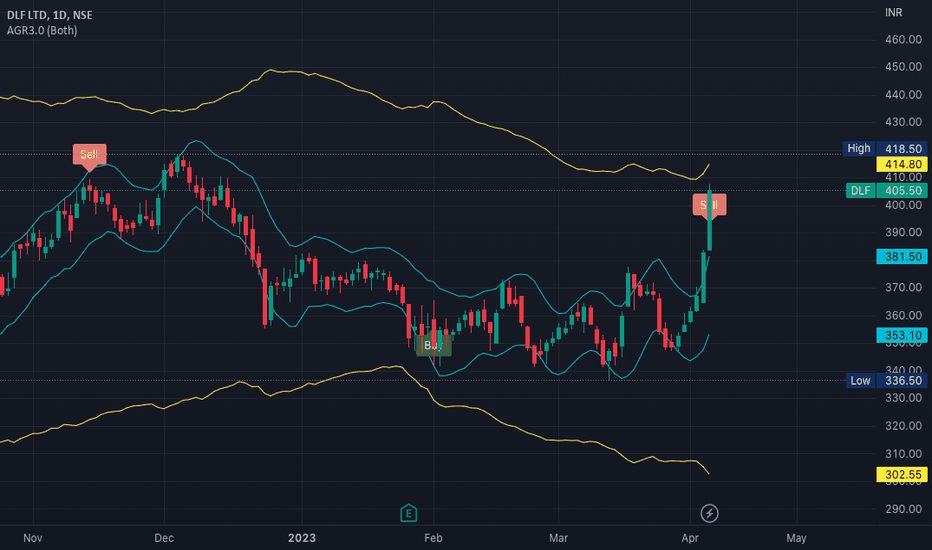932x550 pixels.
Task: Click the High 418.50 price label
Action: [884, 149]
